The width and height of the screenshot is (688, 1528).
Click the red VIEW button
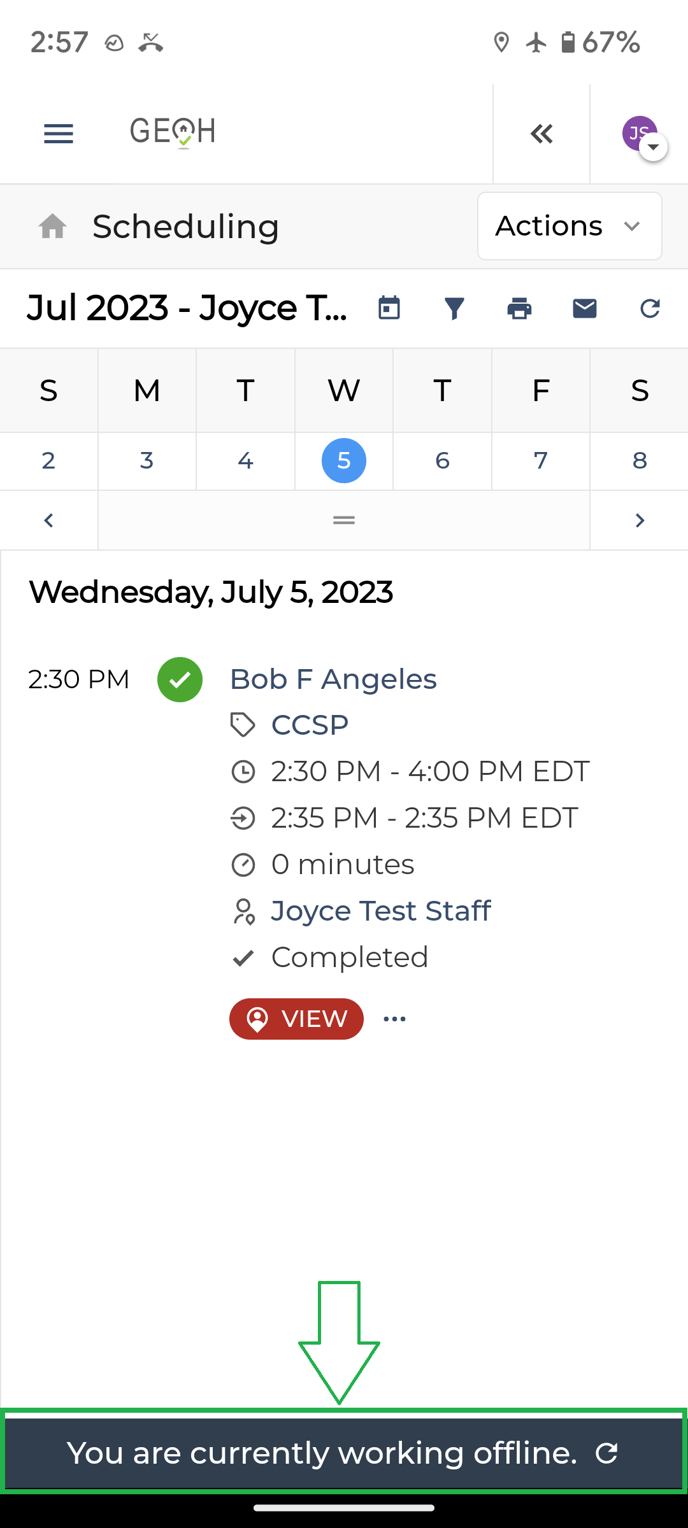click(296, 1019)
